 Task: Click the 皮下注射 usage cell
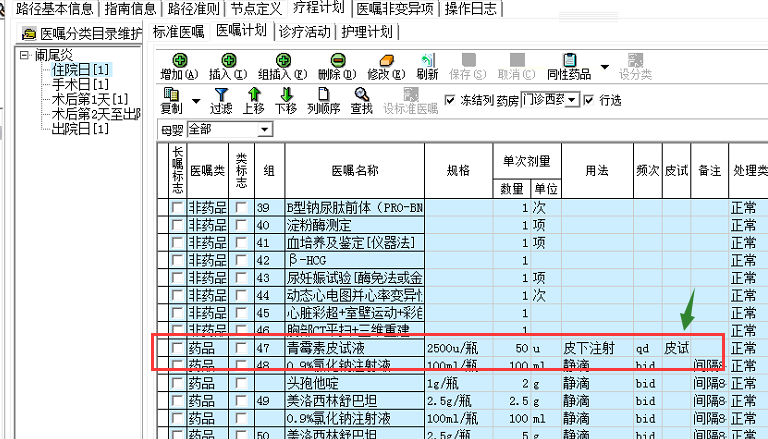(x=597, y=348)
